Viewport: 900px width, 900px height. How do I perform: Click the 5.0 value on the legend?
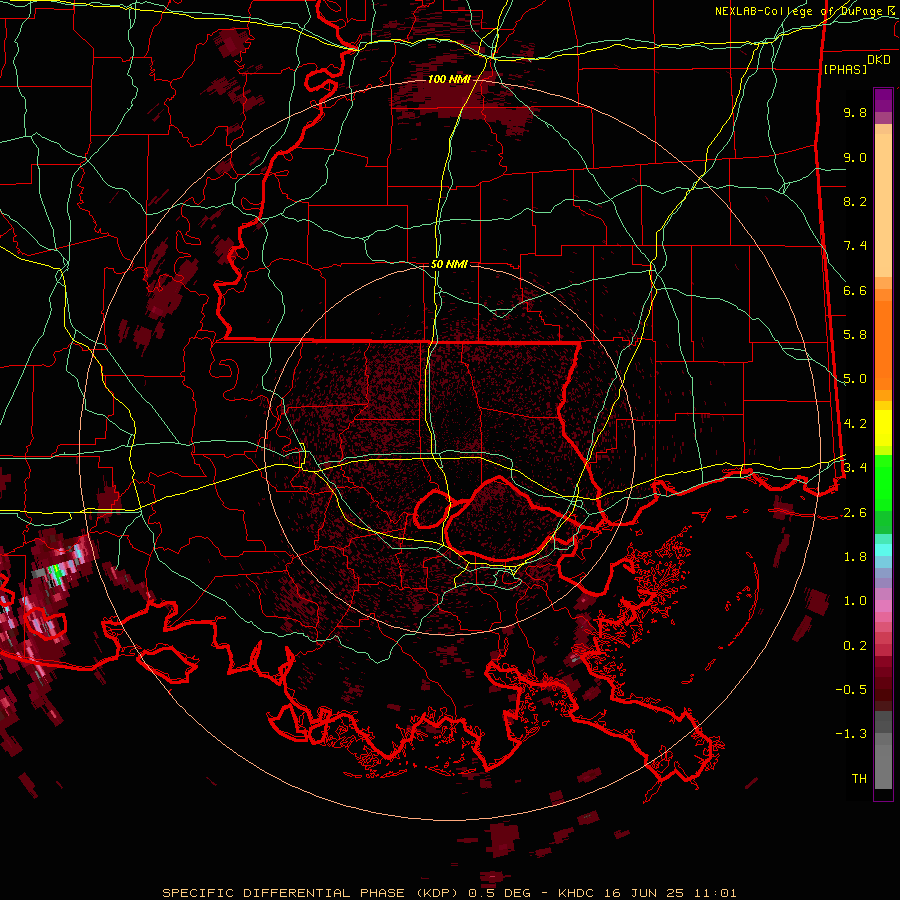point(855,379)
